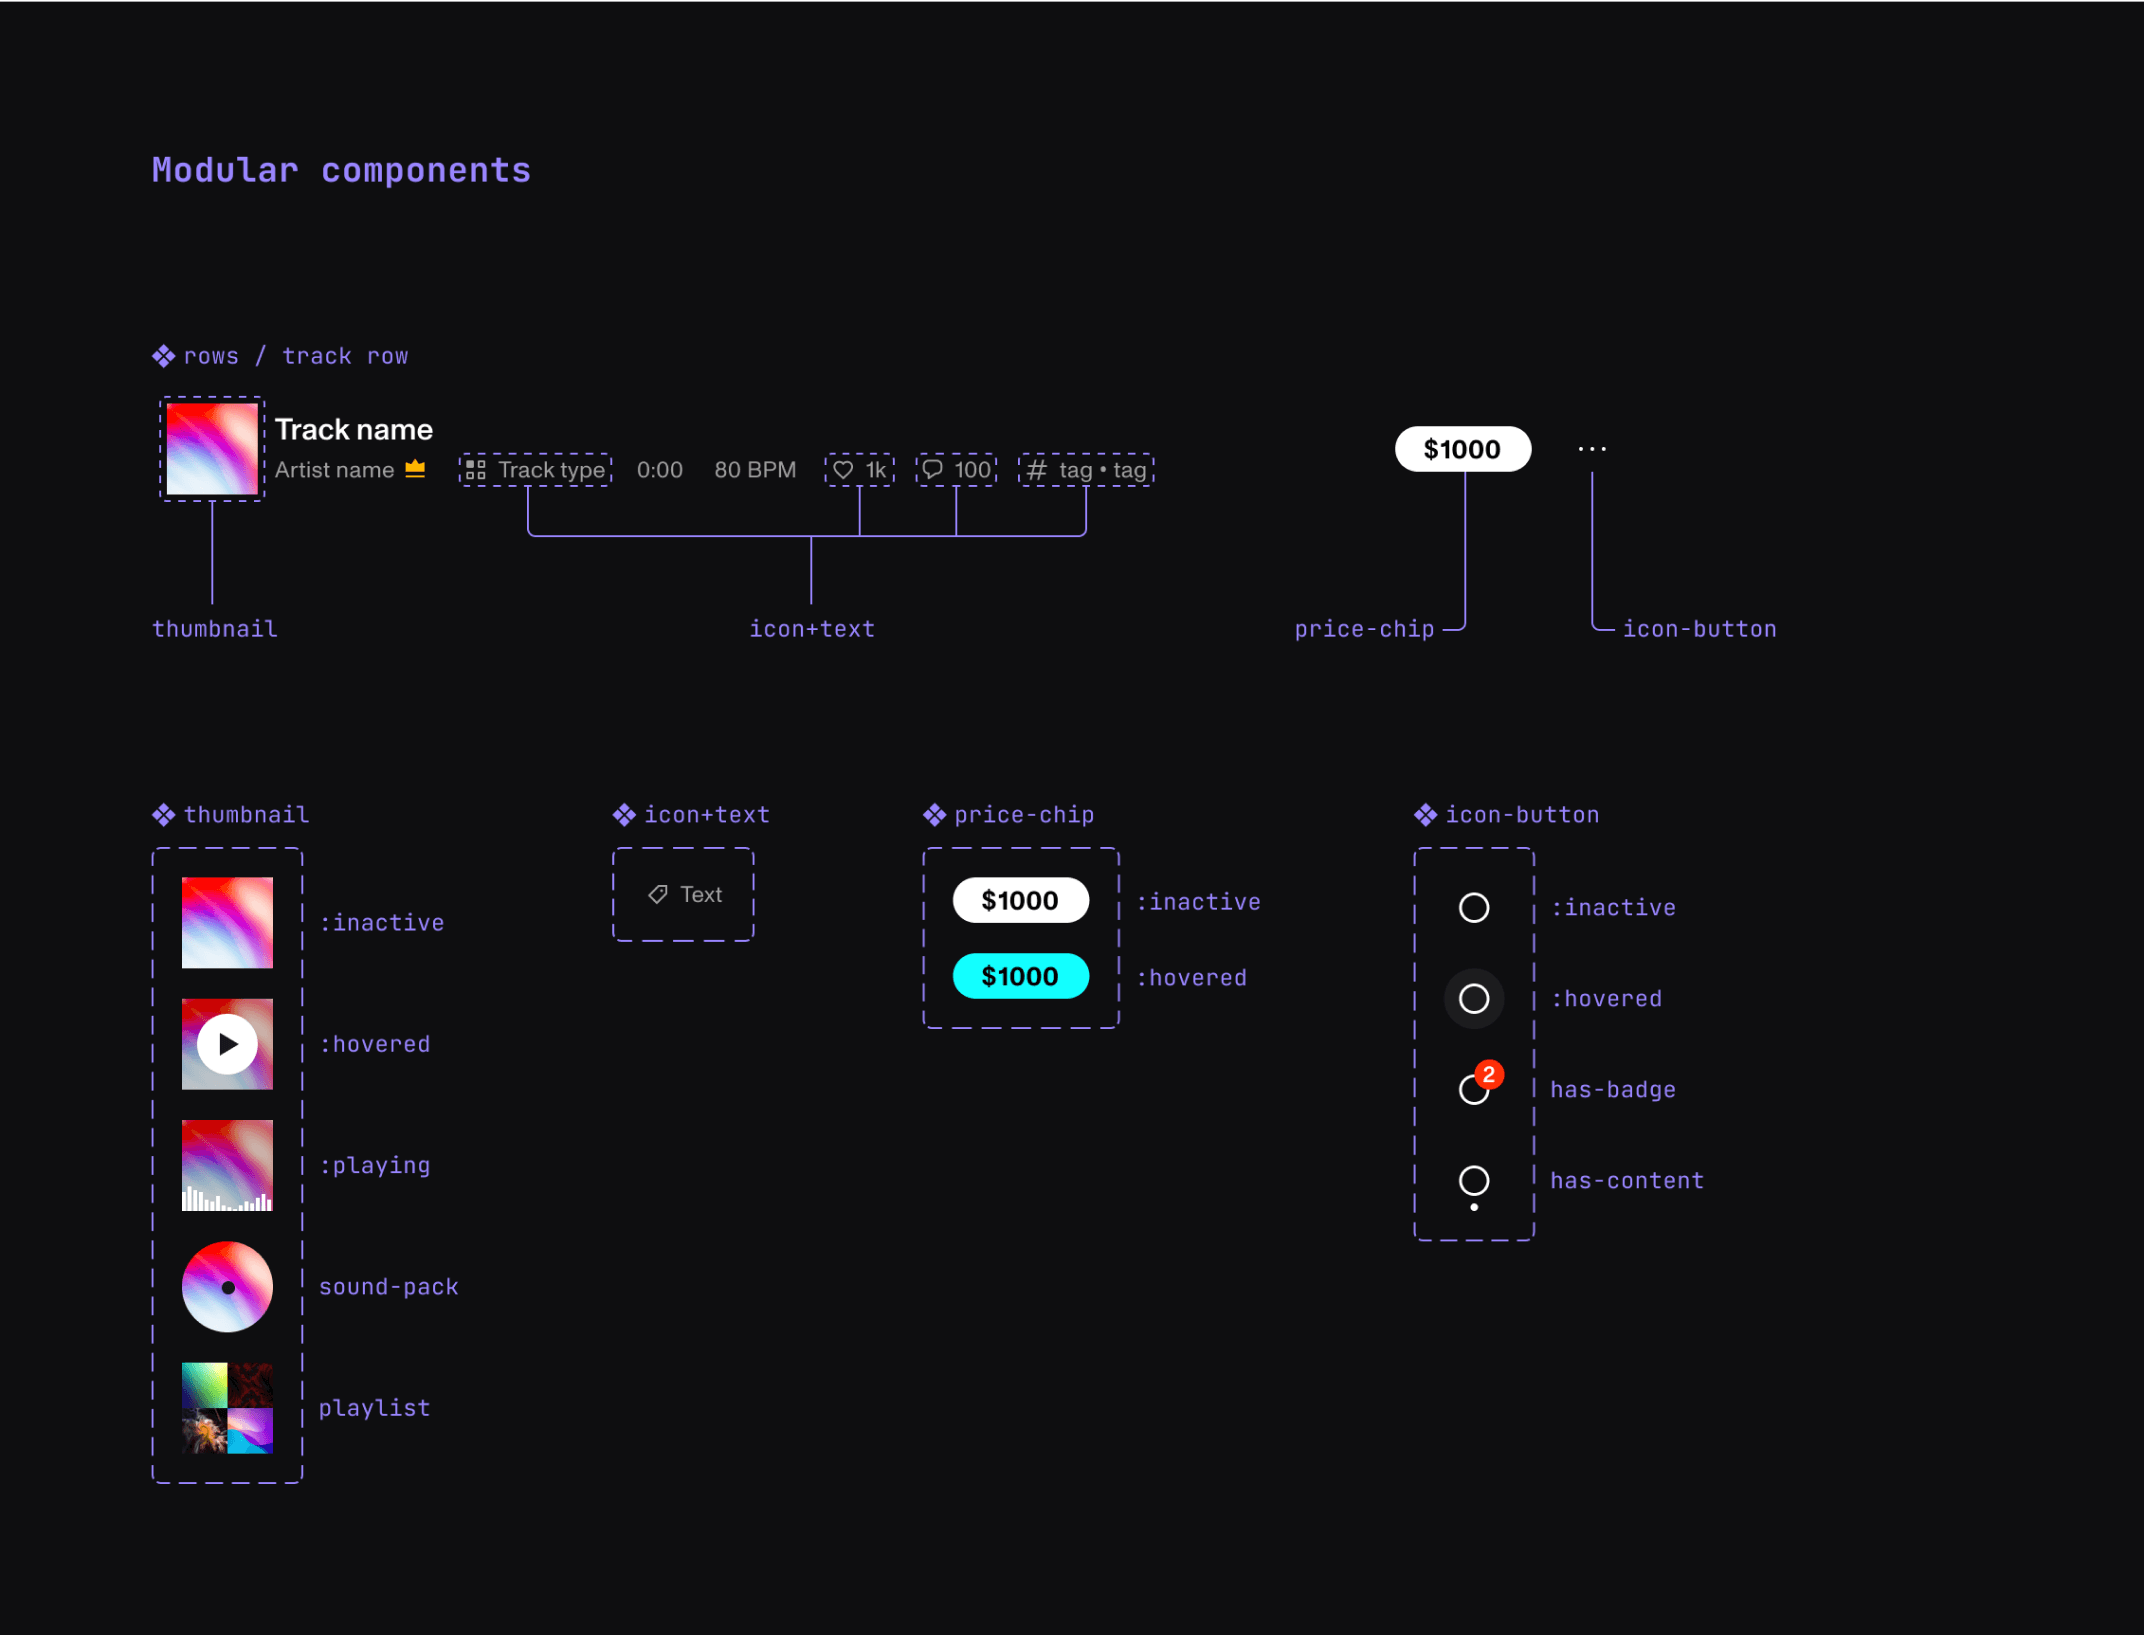Click the crown icon beside Artist name
The height and width of the screenshot is (1635, 2144).
point(416,468)
